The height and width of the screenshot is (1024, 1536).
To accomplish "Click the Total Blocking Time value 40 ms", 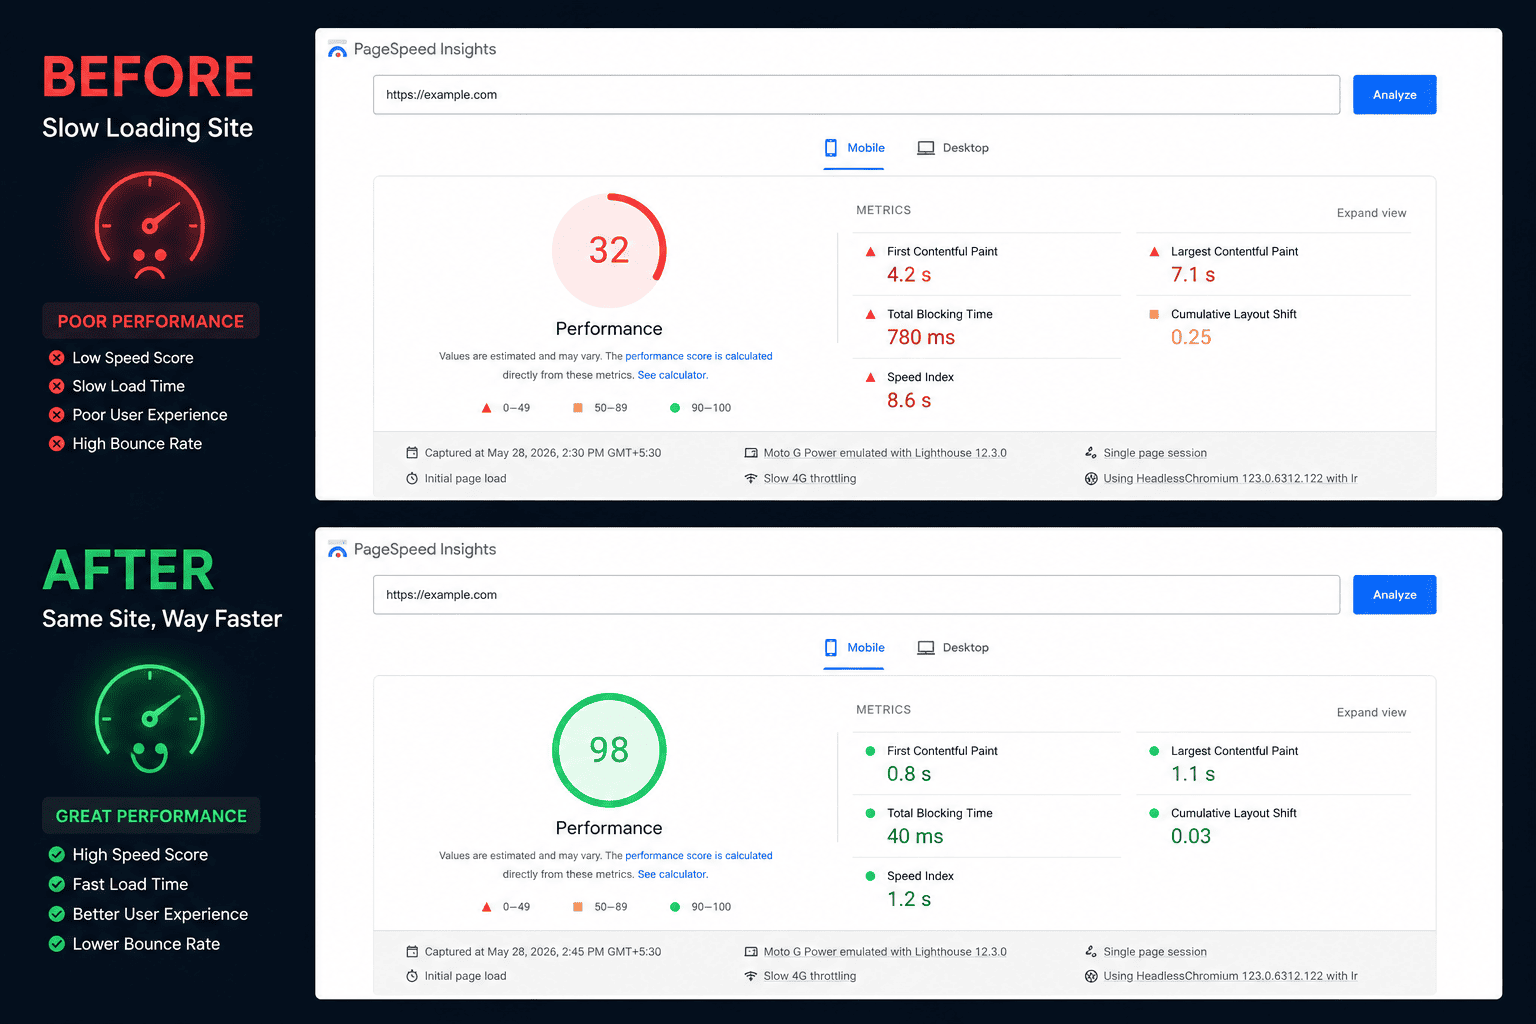I will click(x=915, y=837).
